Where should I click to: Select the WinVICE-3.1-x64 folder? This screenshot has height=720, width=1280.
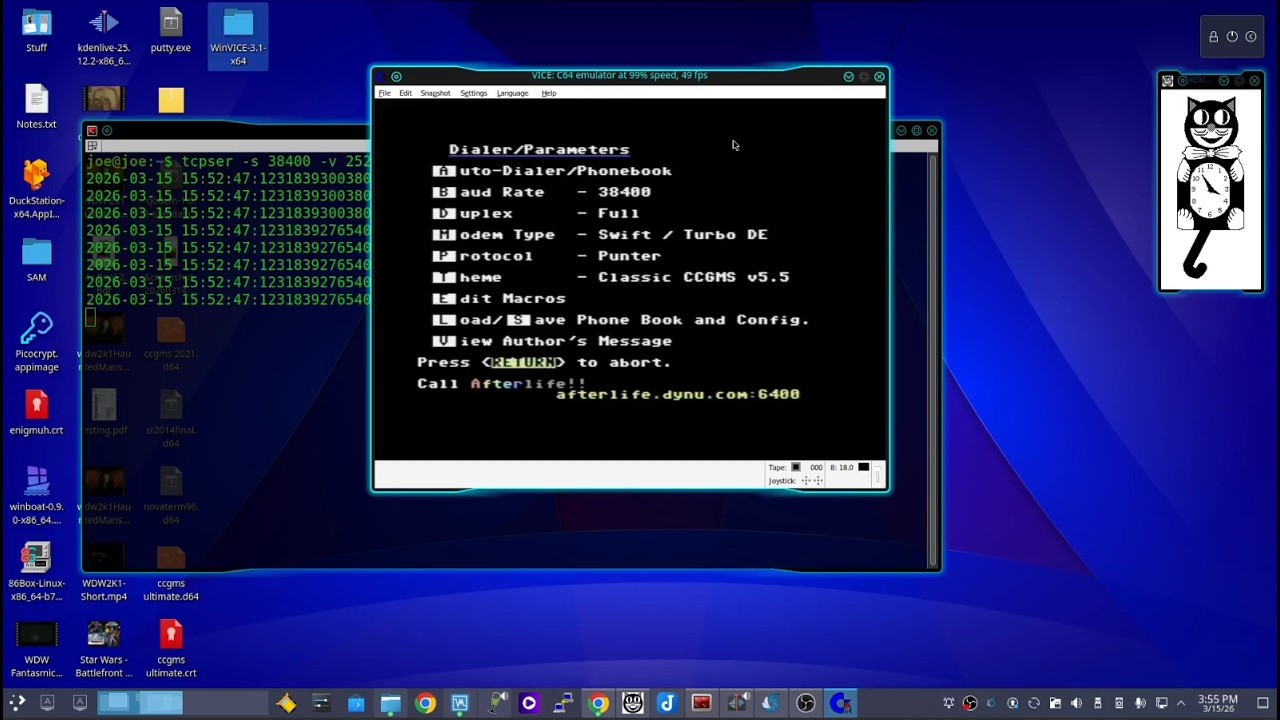[x=238, y=38]
